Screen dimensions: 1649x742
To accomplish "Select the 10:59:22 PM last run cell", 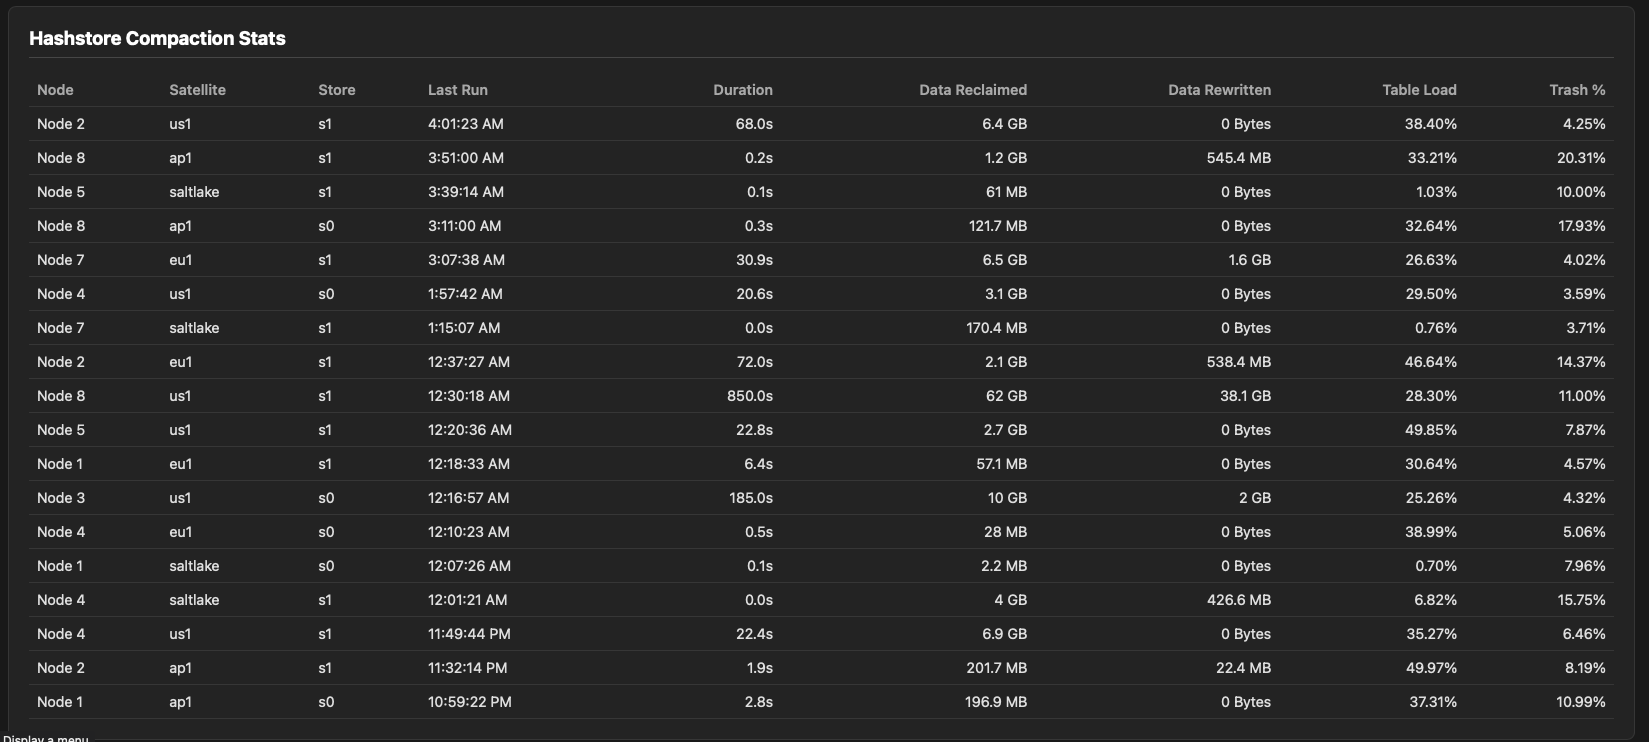I will pos(469,702).
